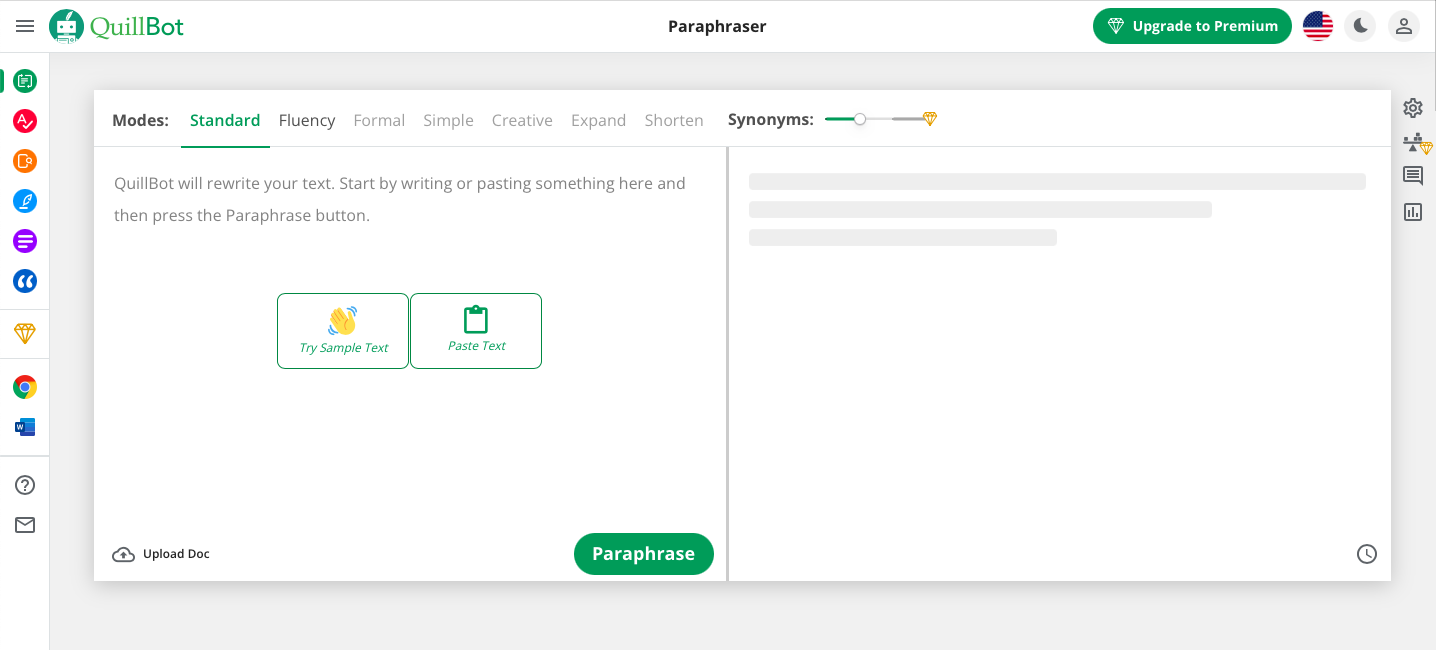Click the QuillBot logo
Screen dimensions: 1436x650
[117, 26]
